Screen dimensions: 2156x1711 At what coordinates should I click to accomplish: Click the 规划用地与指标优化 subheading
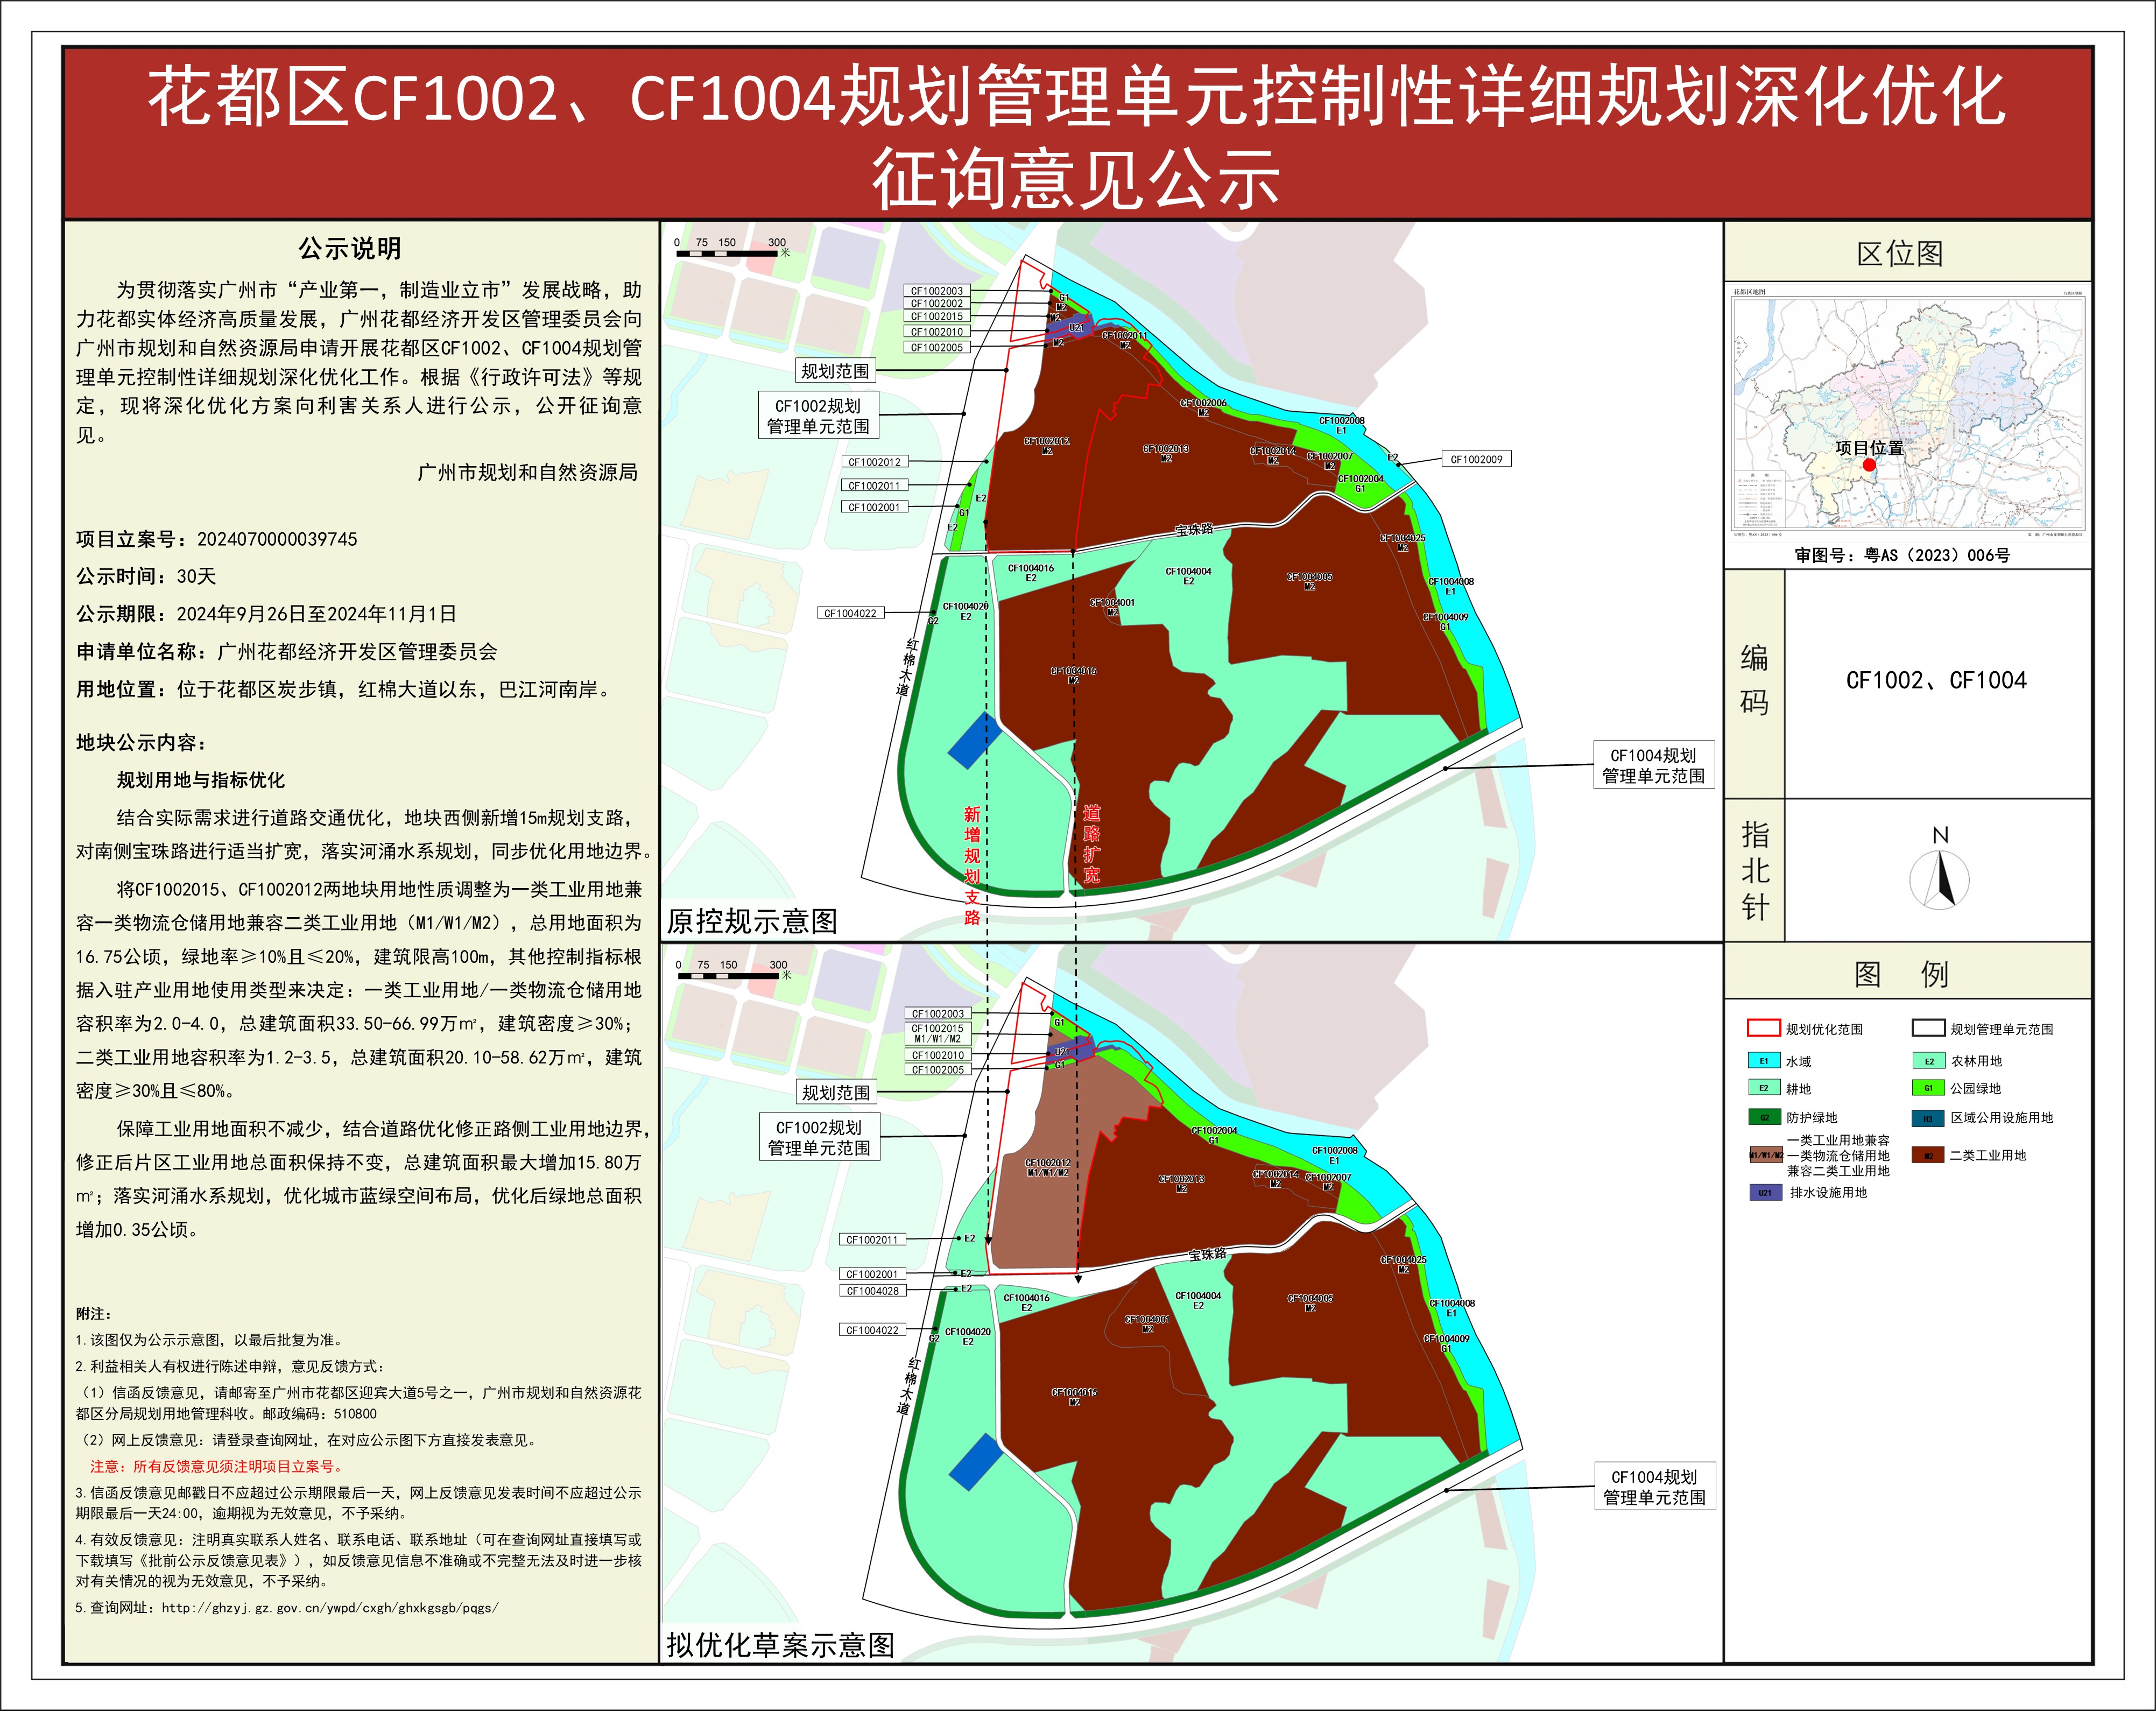[x=200, y=780]
